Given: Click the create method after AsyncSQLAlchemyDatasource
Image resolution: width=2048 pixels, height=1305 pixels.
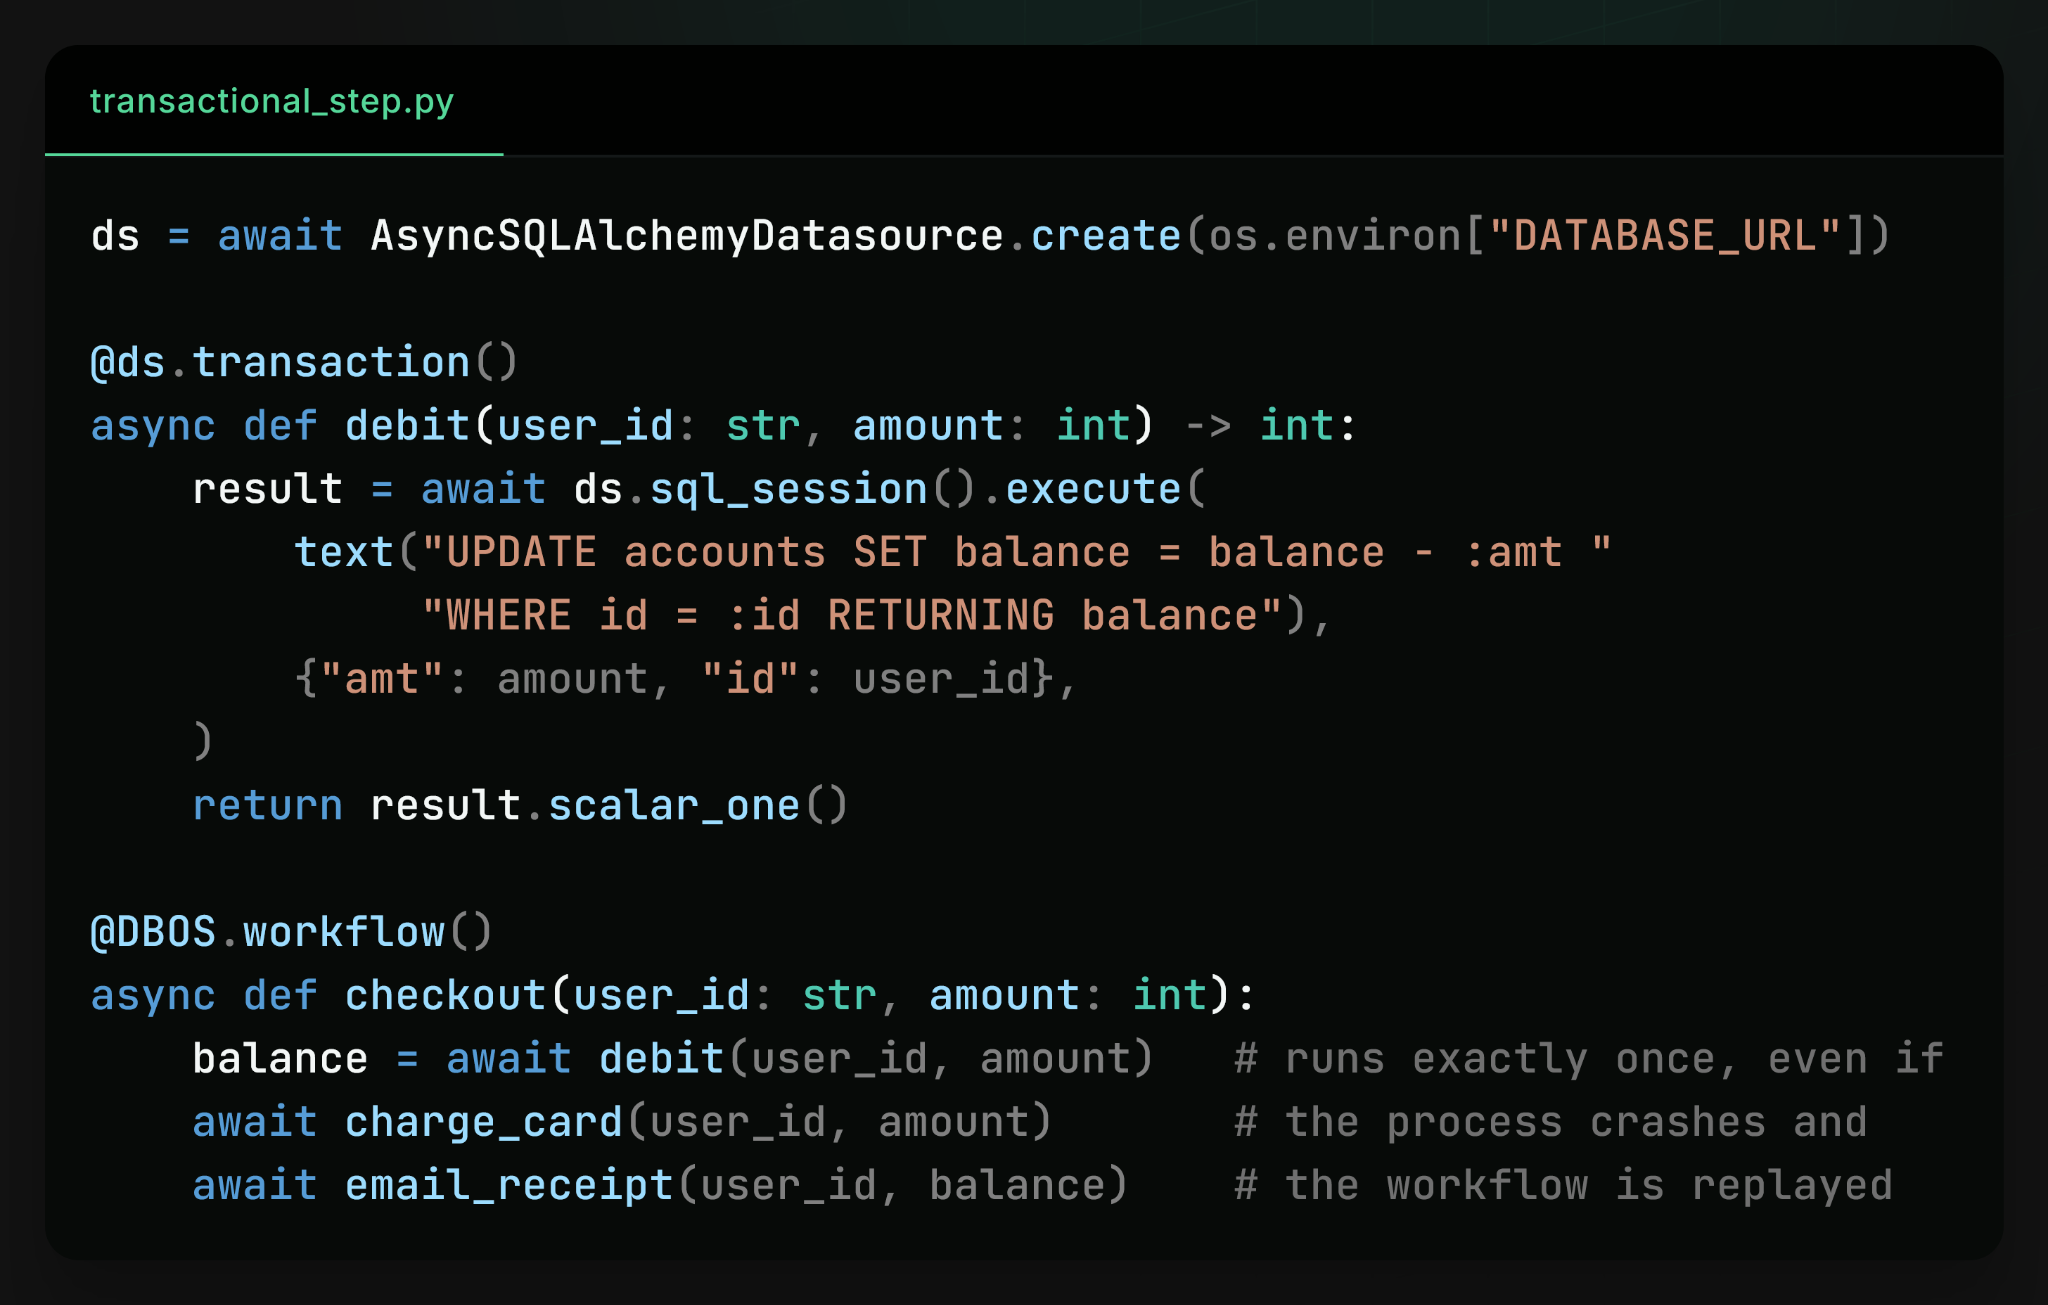Looking at the screenshot, I should click(1106, 236).
